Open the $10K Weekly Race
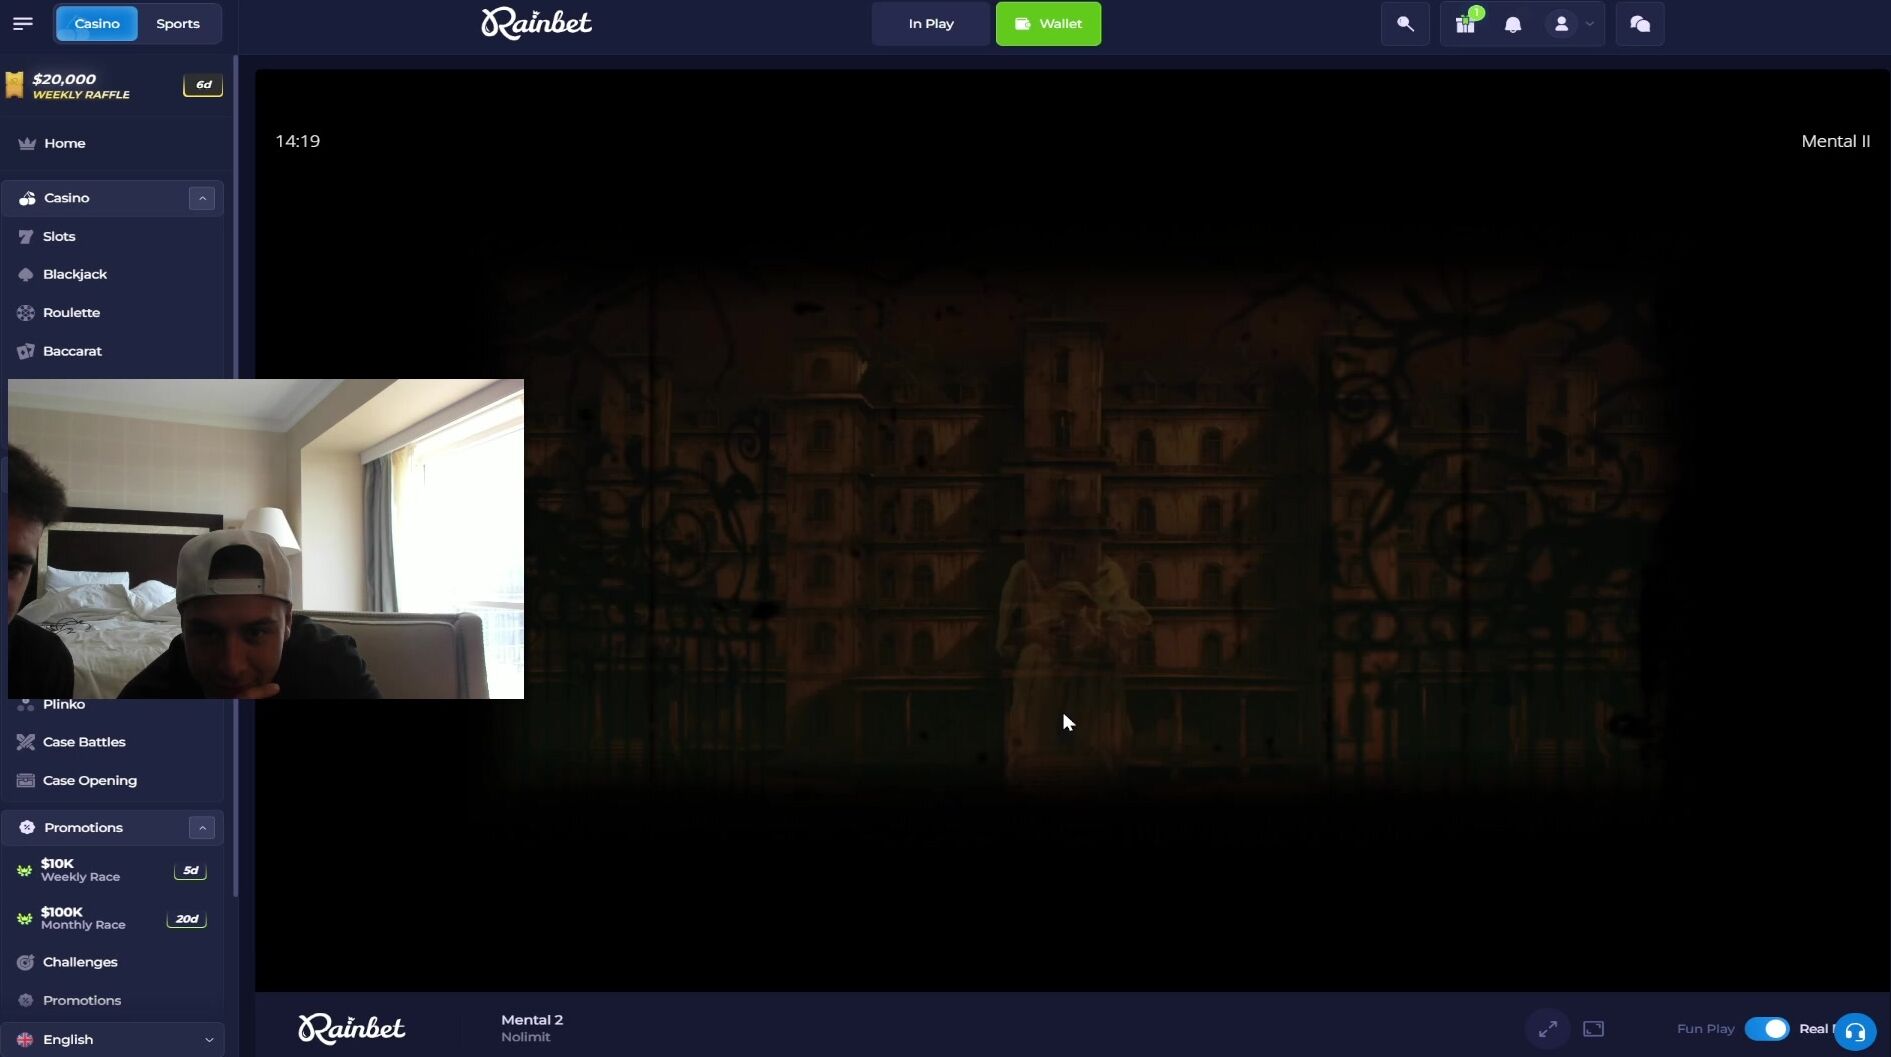This screenshot has width=1891, height=1057. (x=113, y=870)
